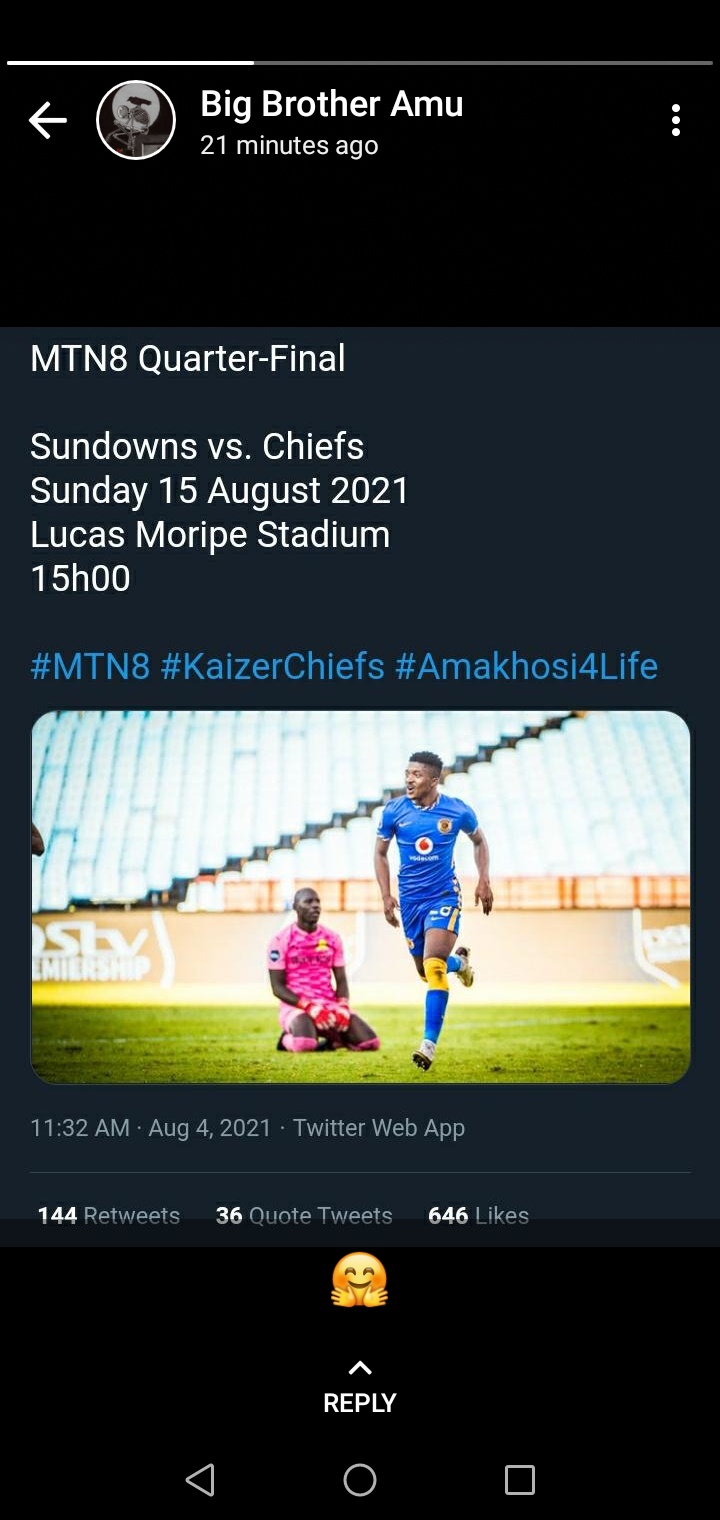Viewport: 720px width, 1520px height.
Task: Tap the 11:32 AM Aug 4, 2021 timestamp
Action: click(150, 1128)
